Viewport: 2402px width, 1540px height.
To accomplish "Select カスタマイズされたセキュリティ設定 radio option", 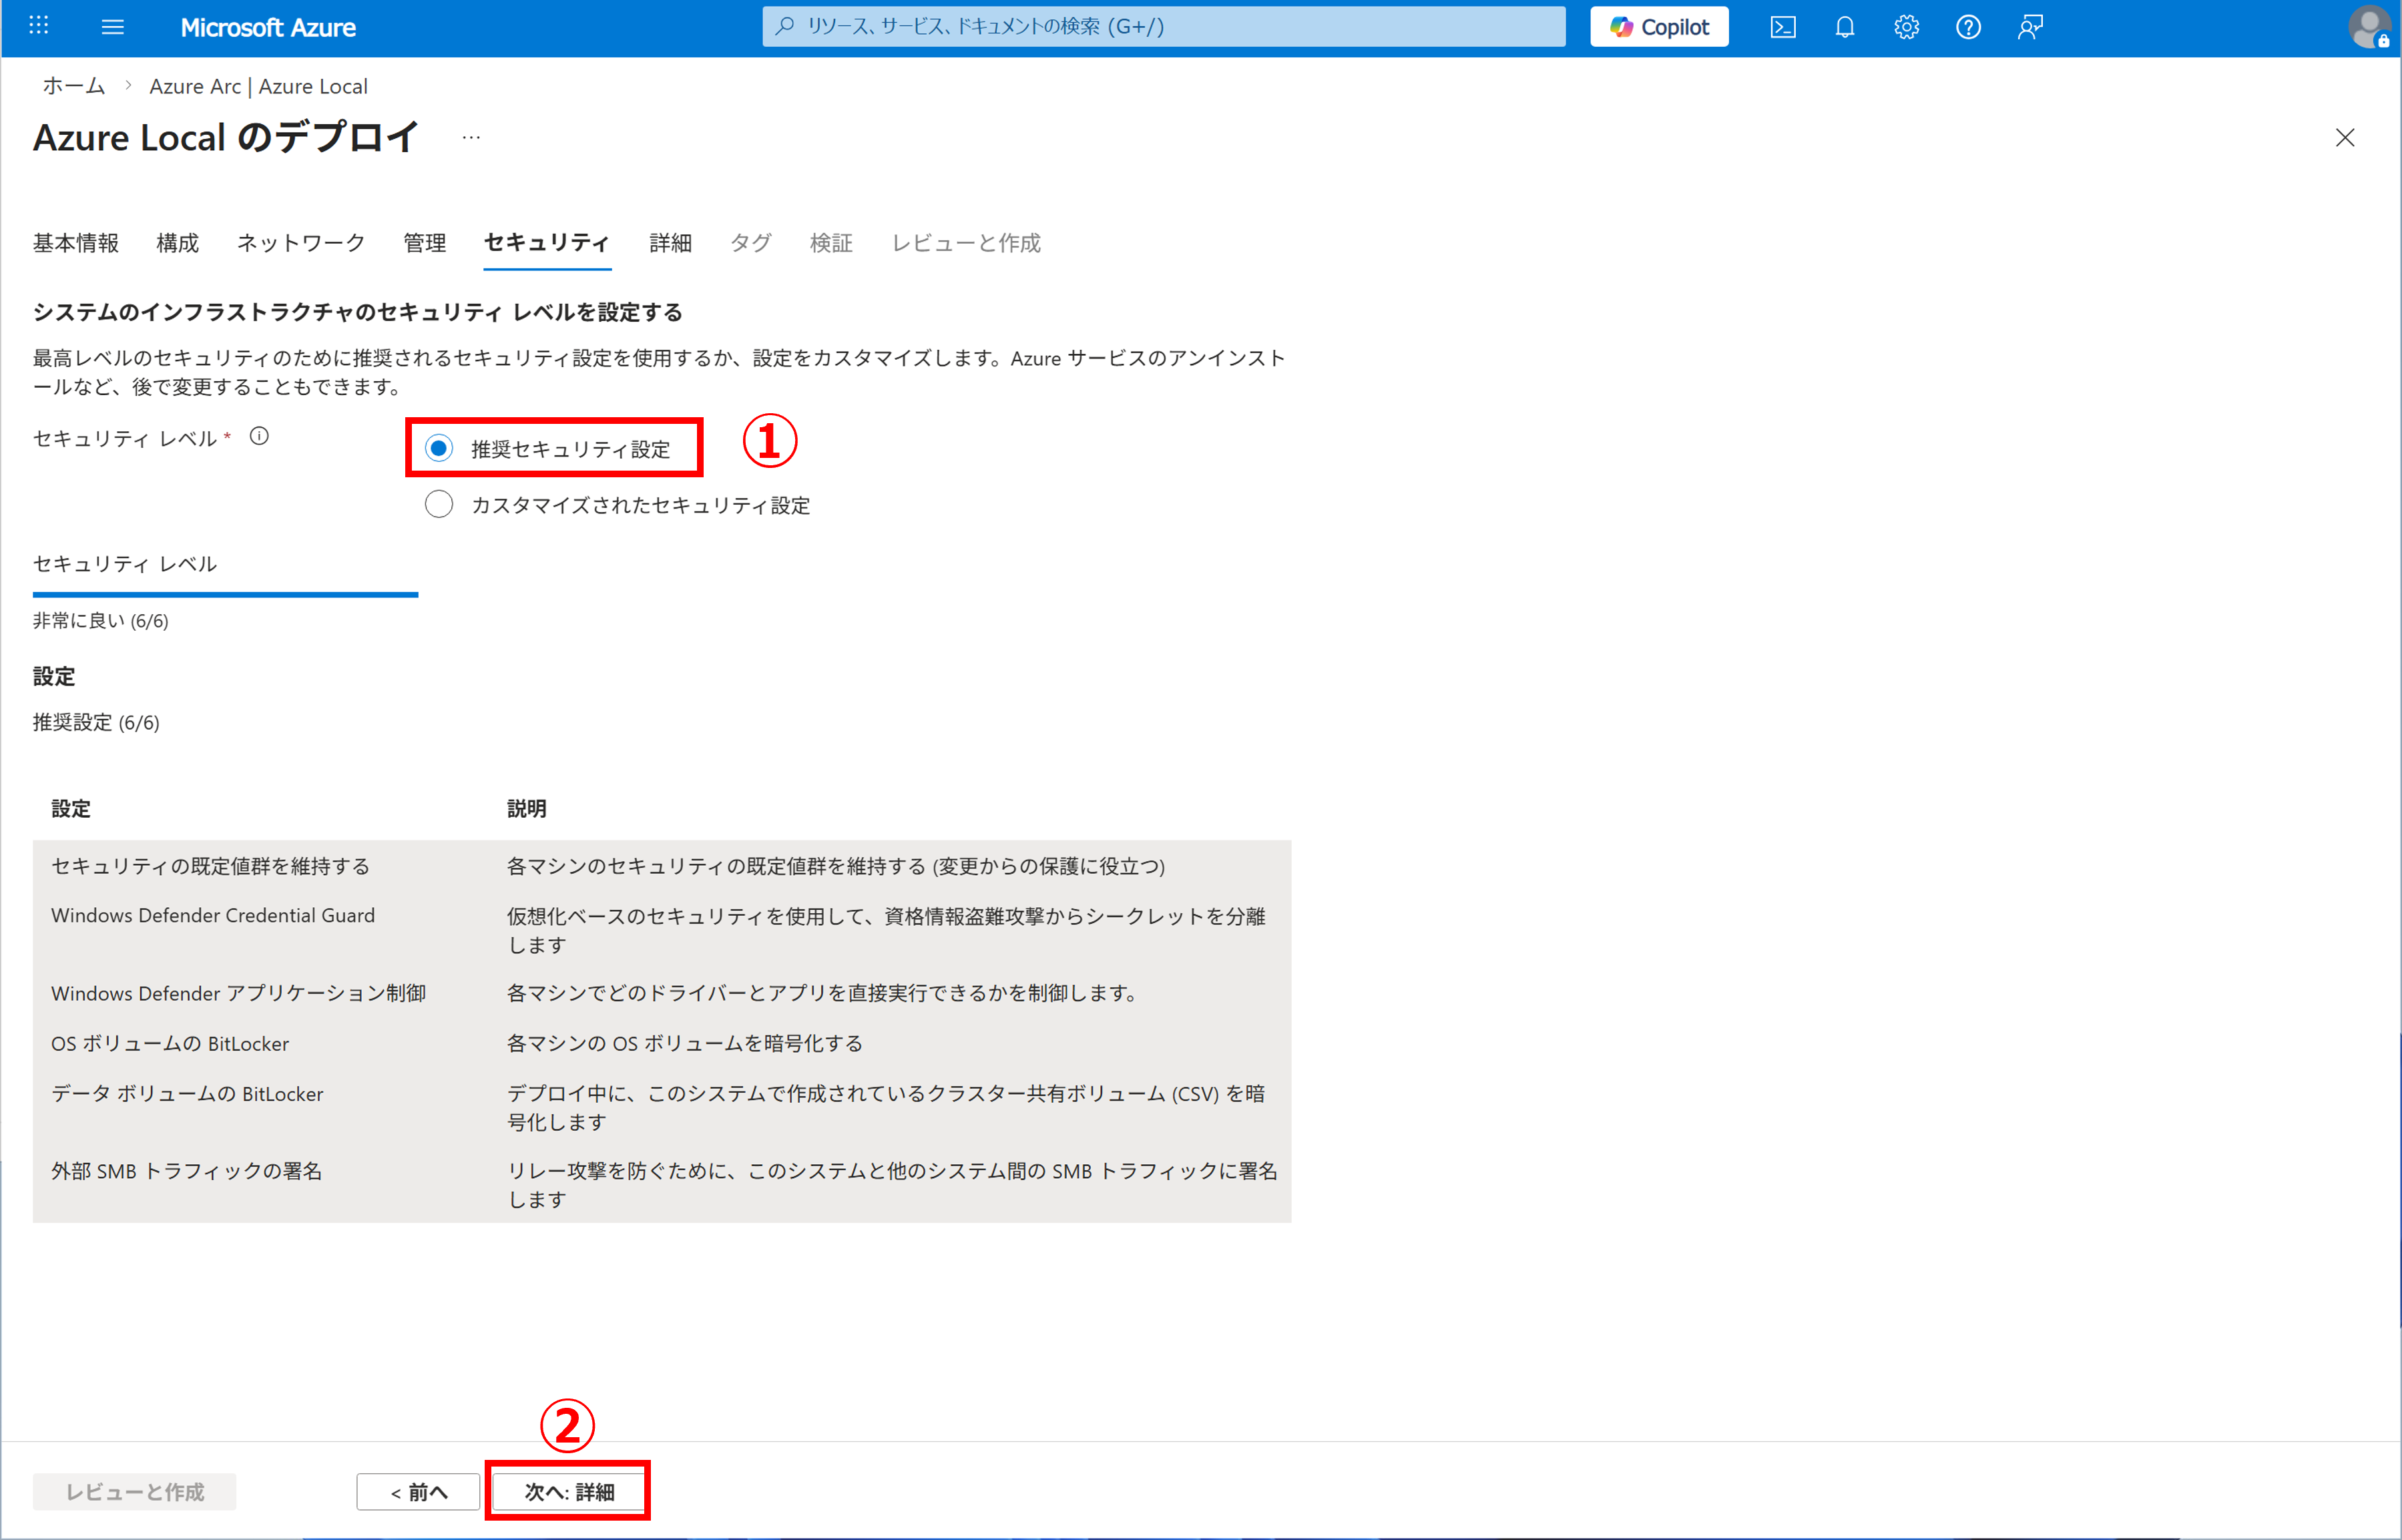I will point(439,504).
